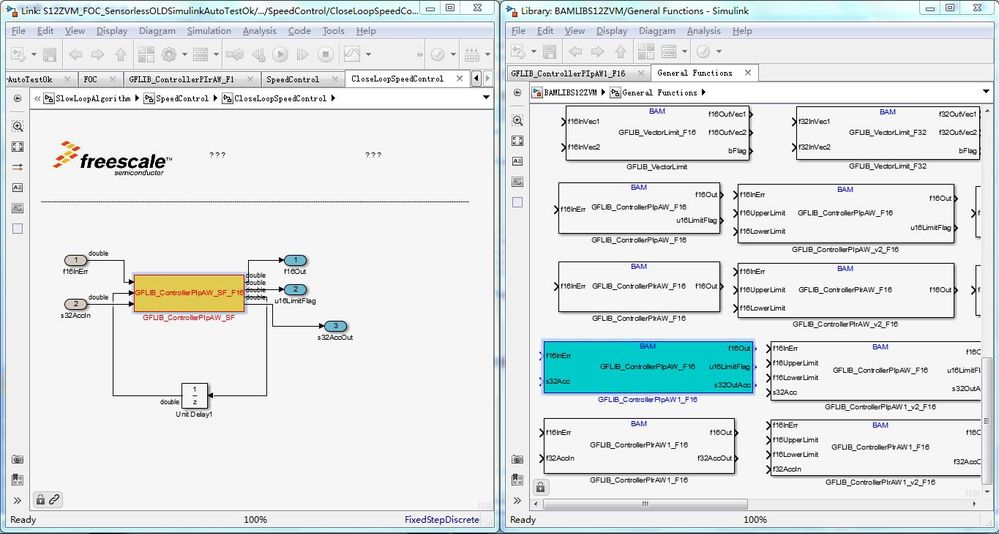The width and height of the screenshot is (999, 534).
Task: Open the Model Advisor dropdown arrow in the Library window
Action: click(719, 51)
